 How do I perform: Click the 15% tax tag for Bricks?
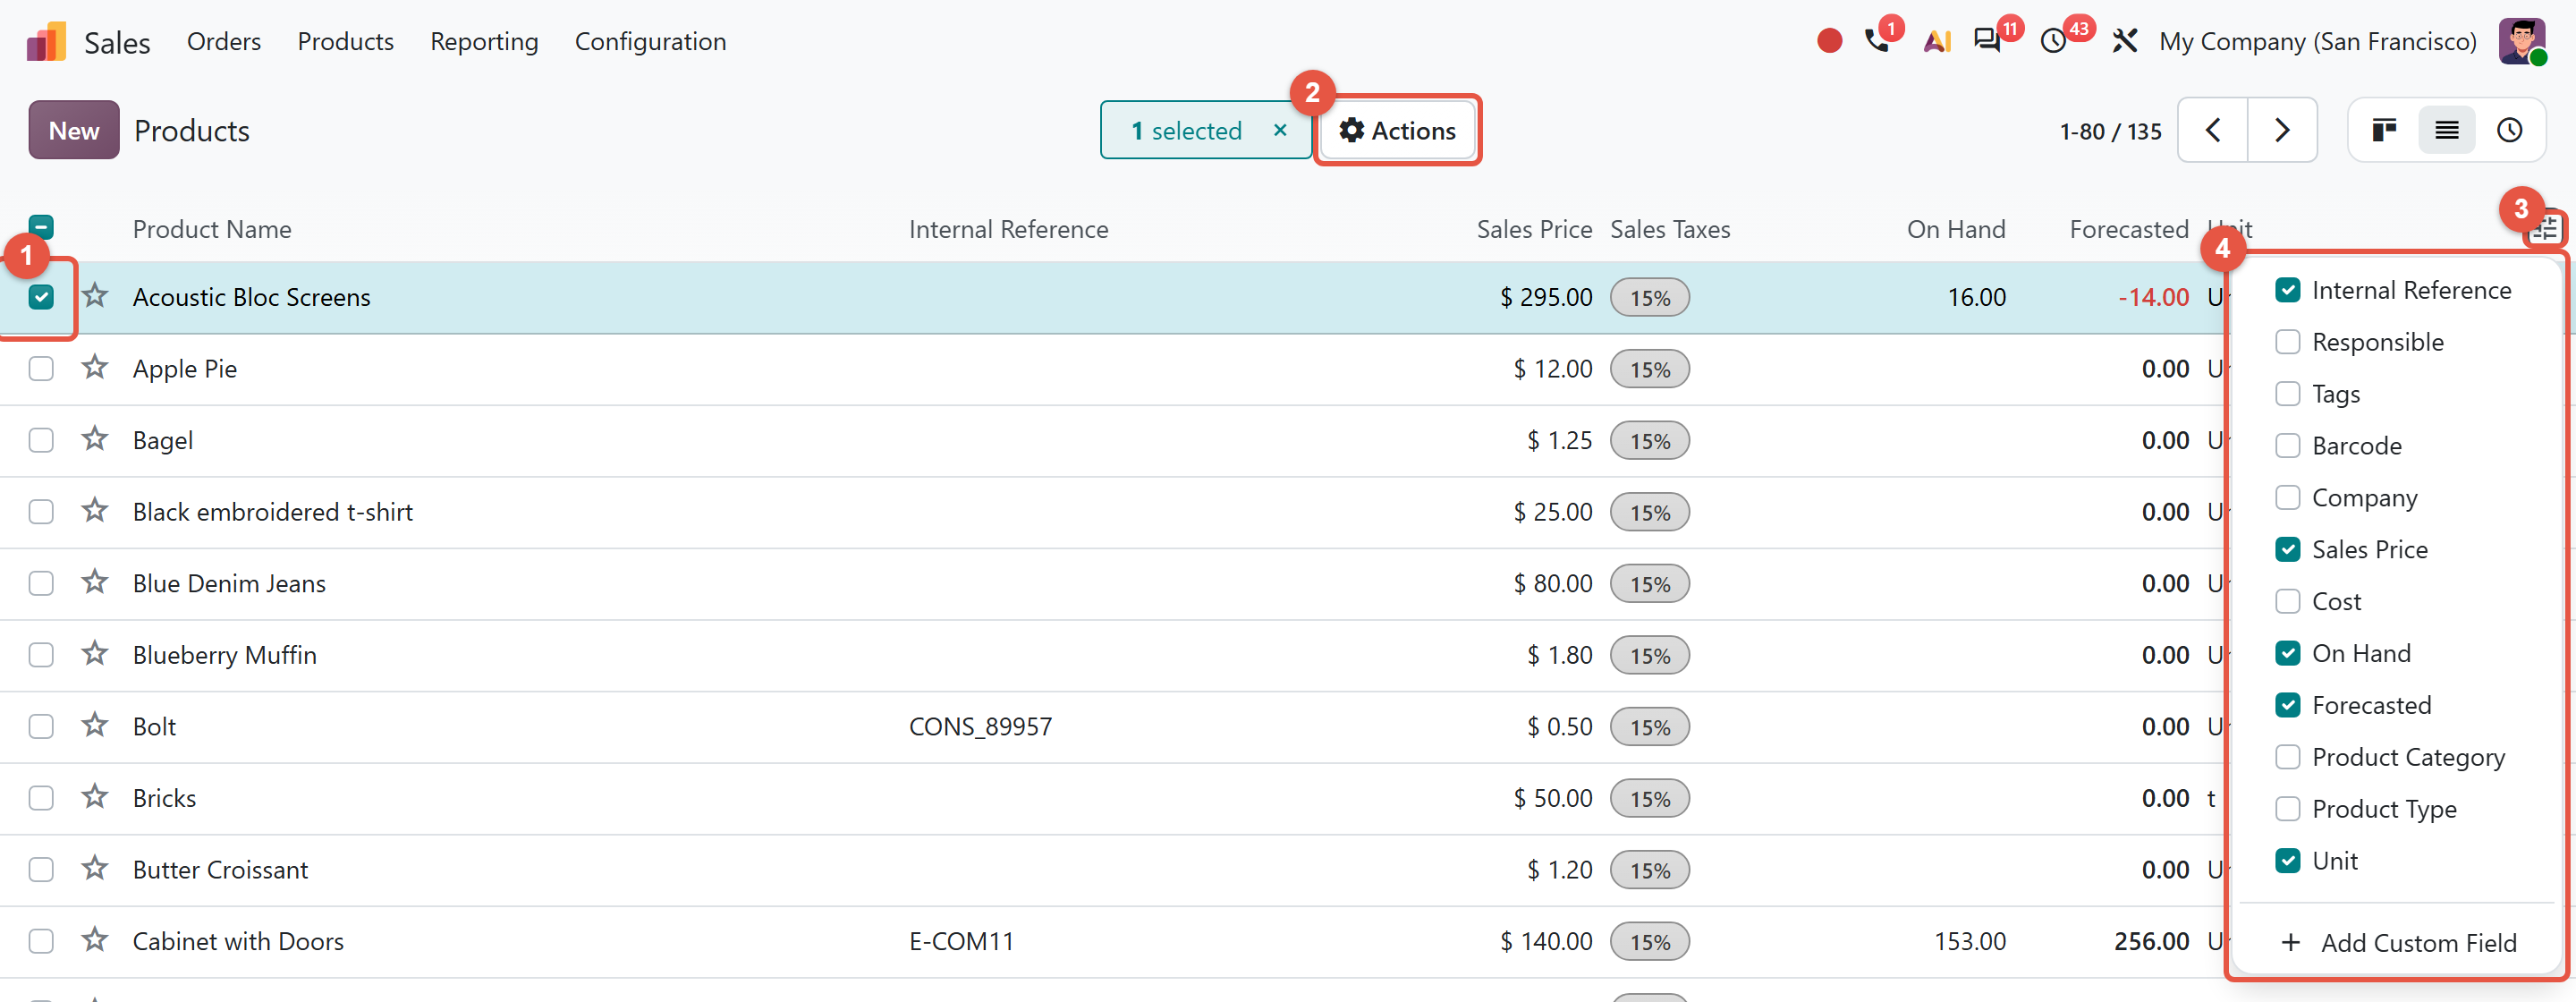(1649, 798)
